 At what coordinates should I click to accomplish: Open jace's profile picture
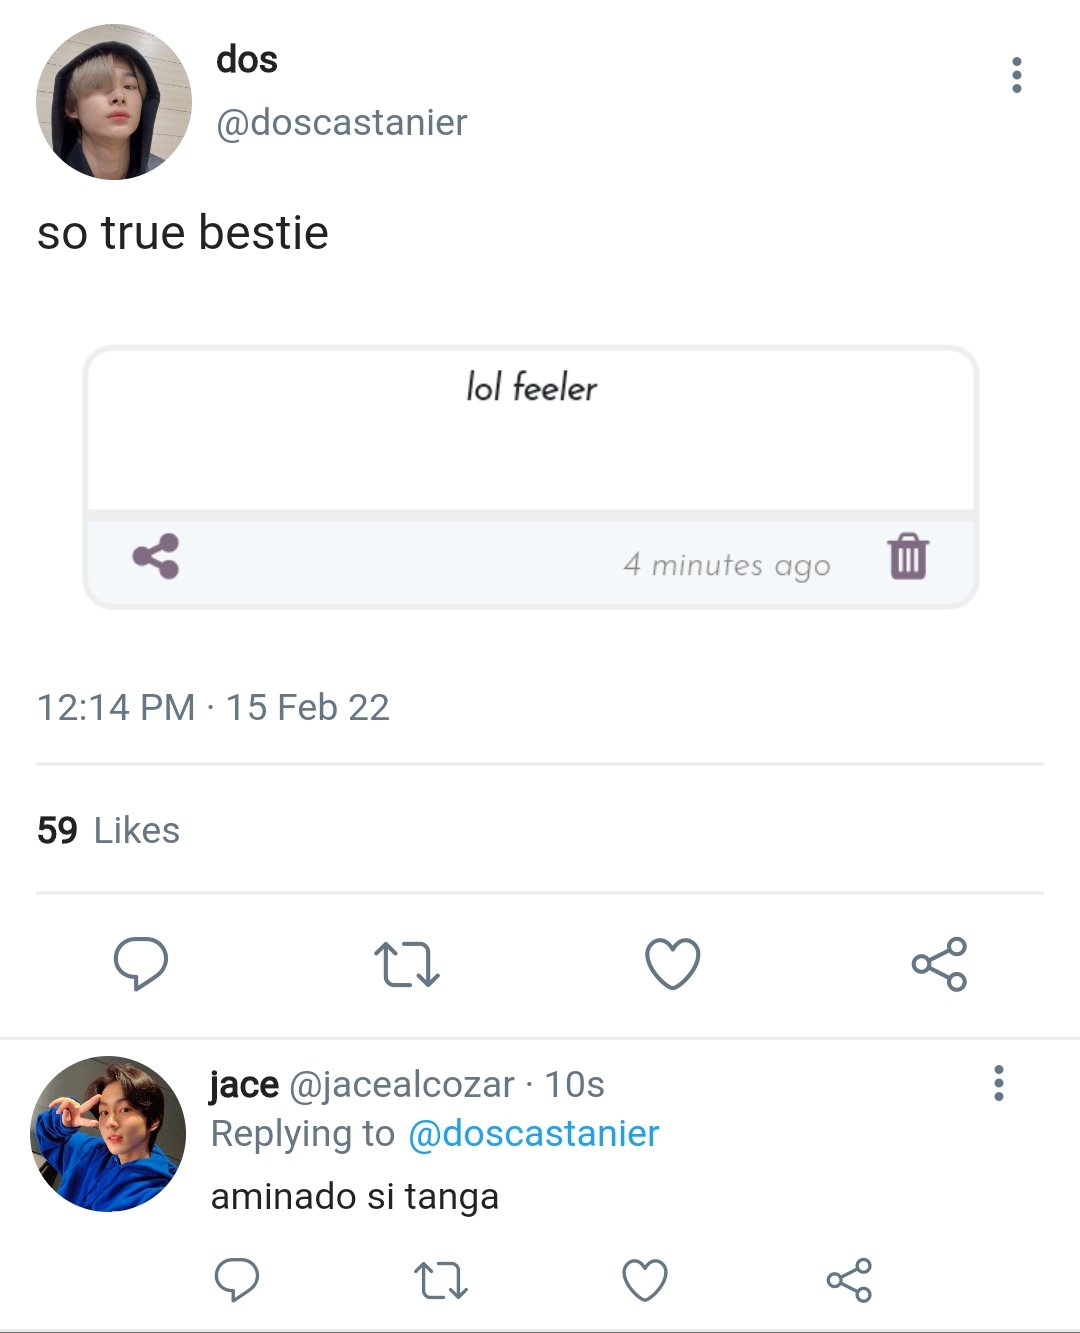click(x=108, y=1134)
